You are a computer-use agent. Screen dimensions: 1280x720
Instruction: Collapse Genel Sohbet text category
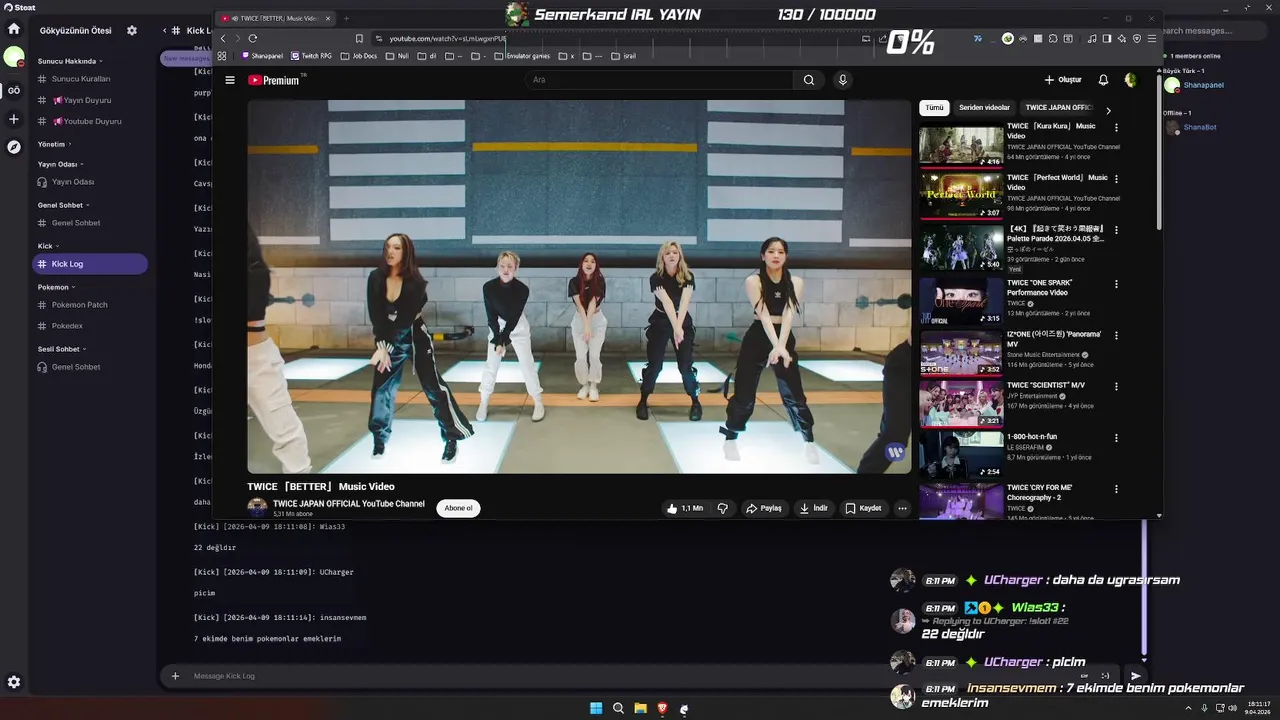[x=63, y=205]
